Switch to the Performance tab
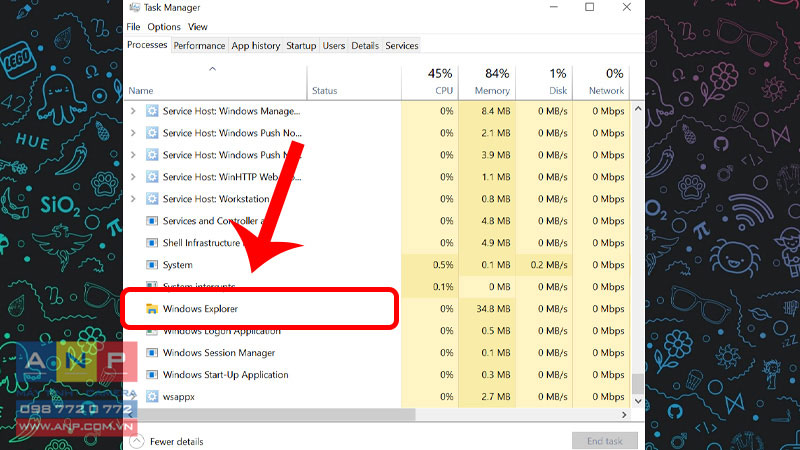 click(199, 45)
